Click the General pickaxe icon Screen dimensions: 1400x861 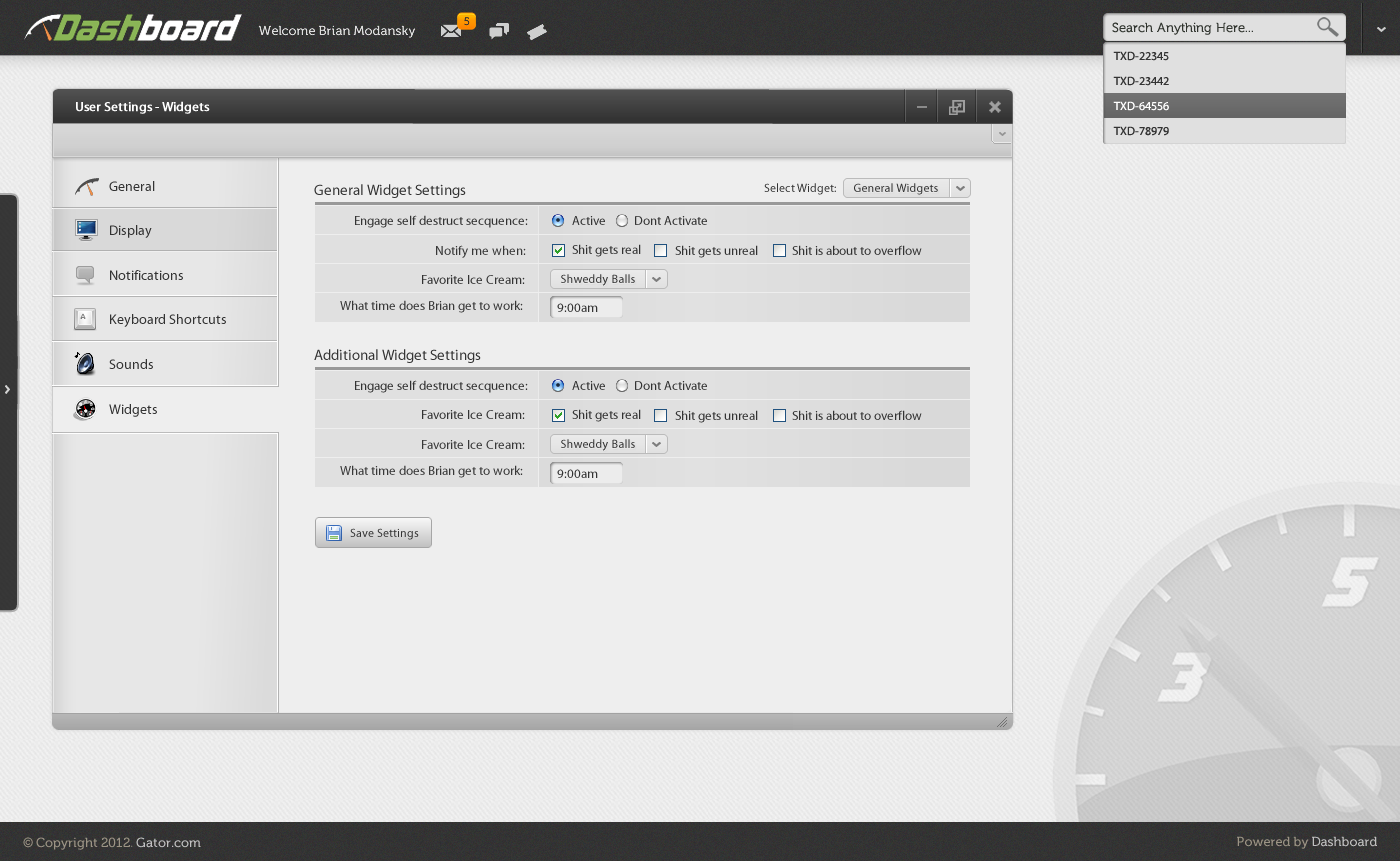click(87, 186)
